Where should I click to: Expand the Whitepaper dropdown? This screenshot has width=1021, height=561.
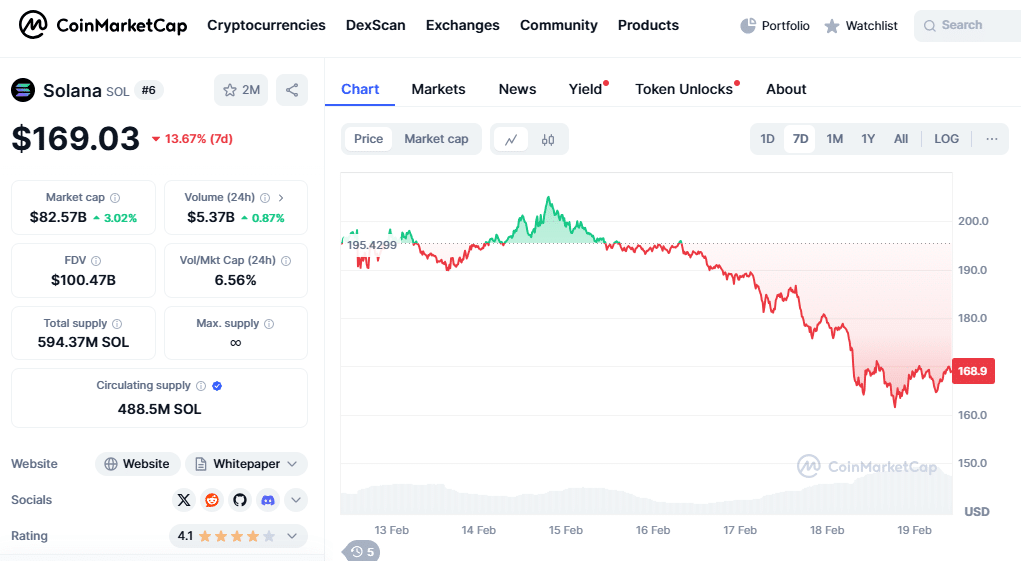tap(247, 464)
